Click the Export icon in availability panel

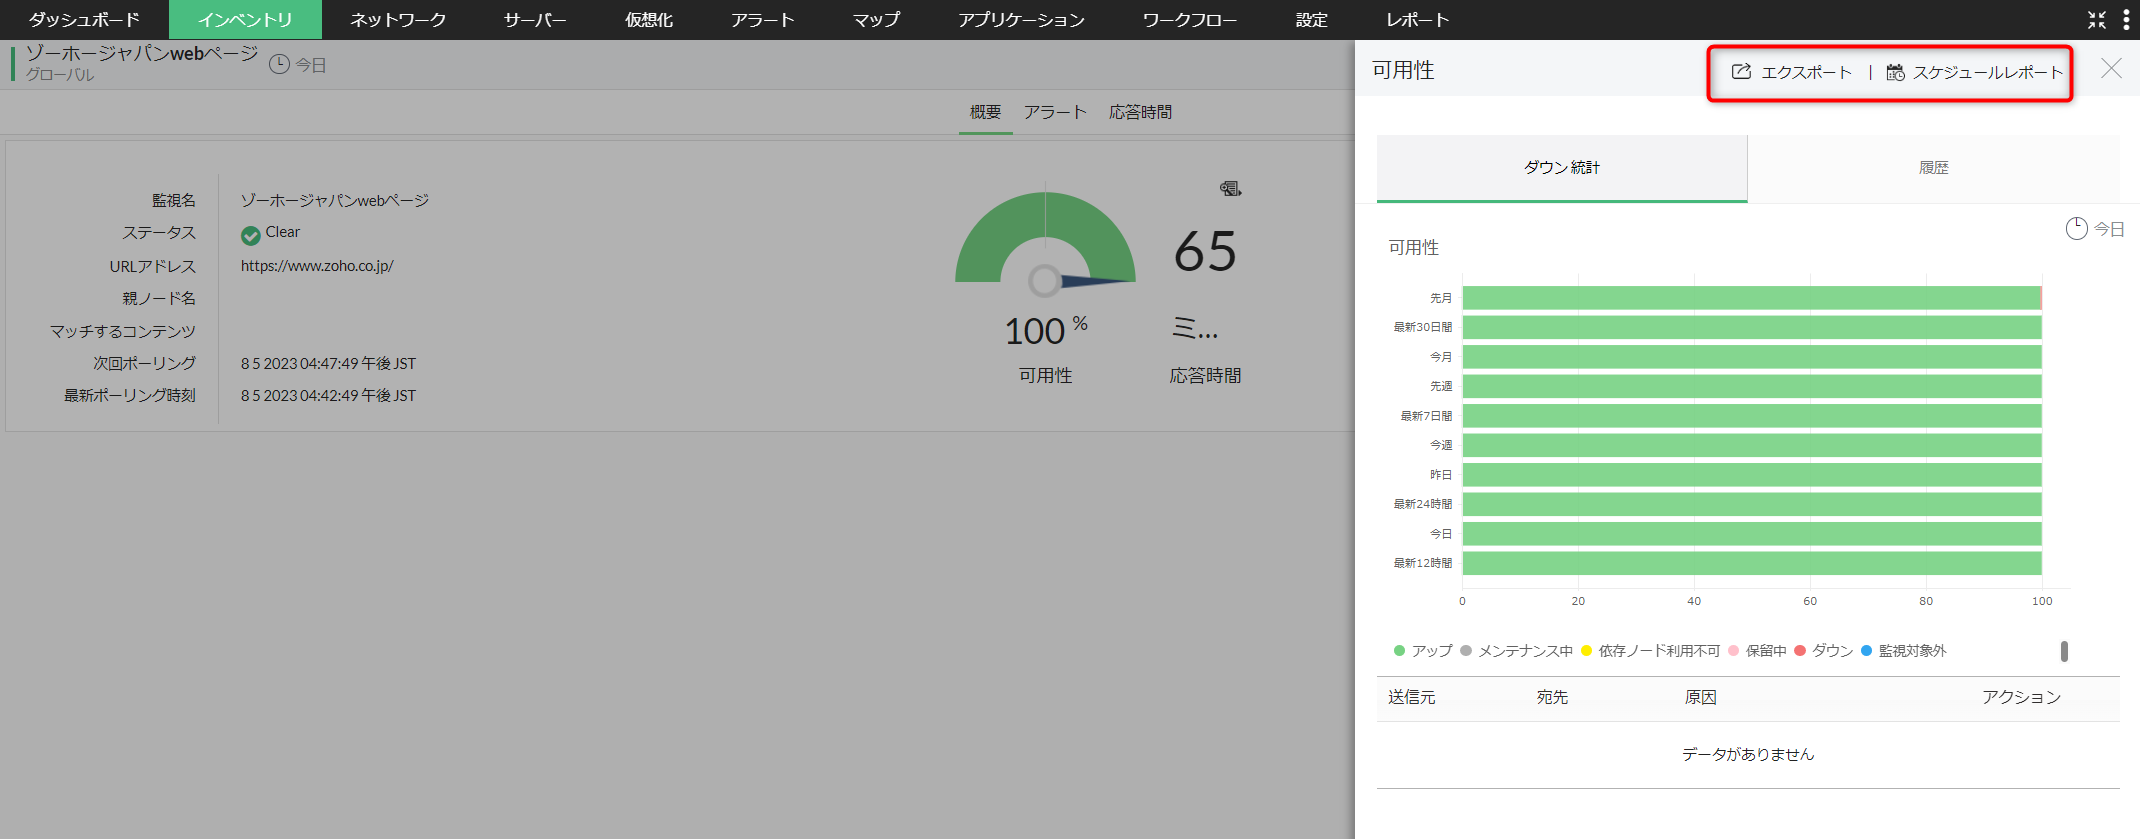(x=1741, y=72)
